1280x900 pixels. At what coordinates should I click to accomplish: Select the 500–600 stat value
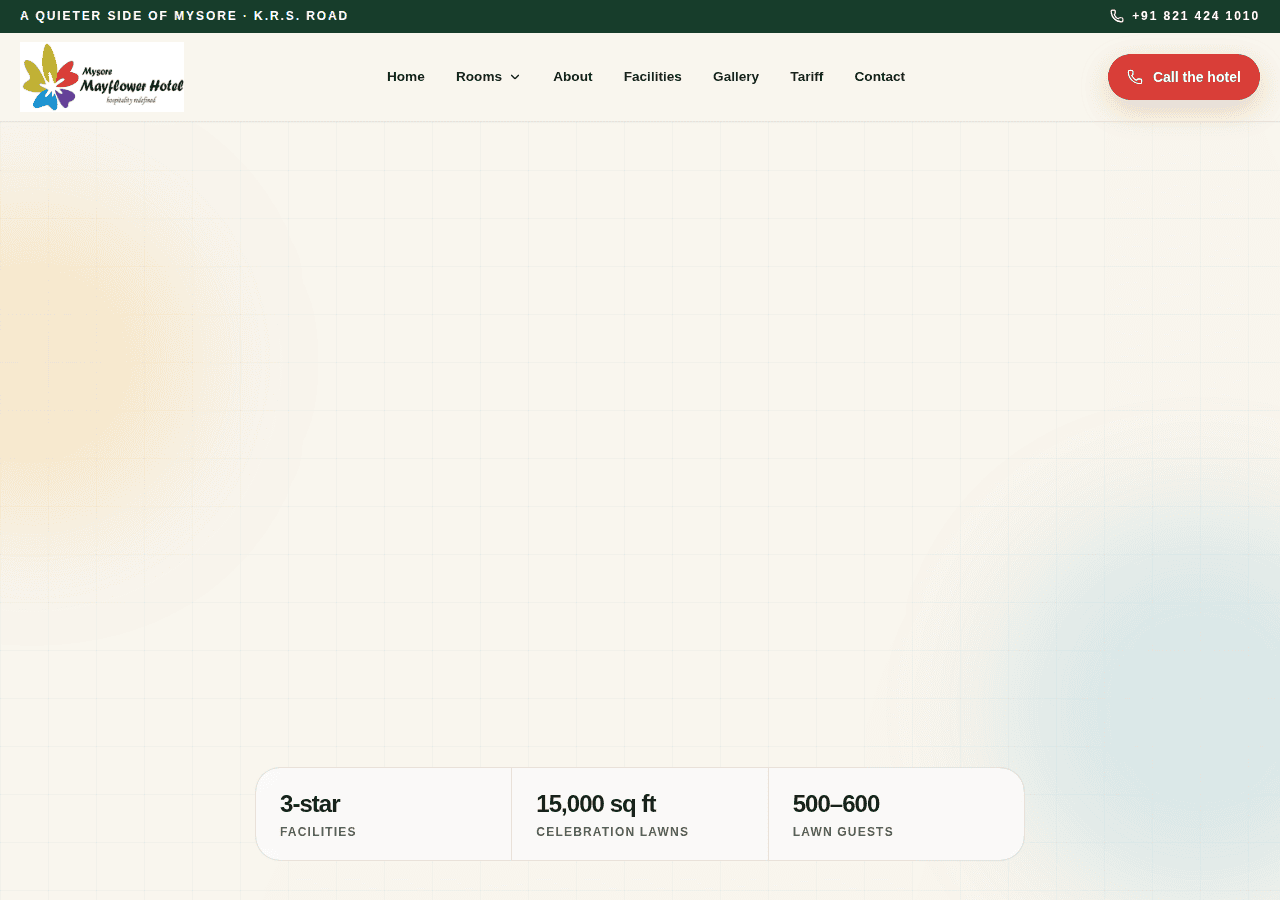(x=836, y=804)
